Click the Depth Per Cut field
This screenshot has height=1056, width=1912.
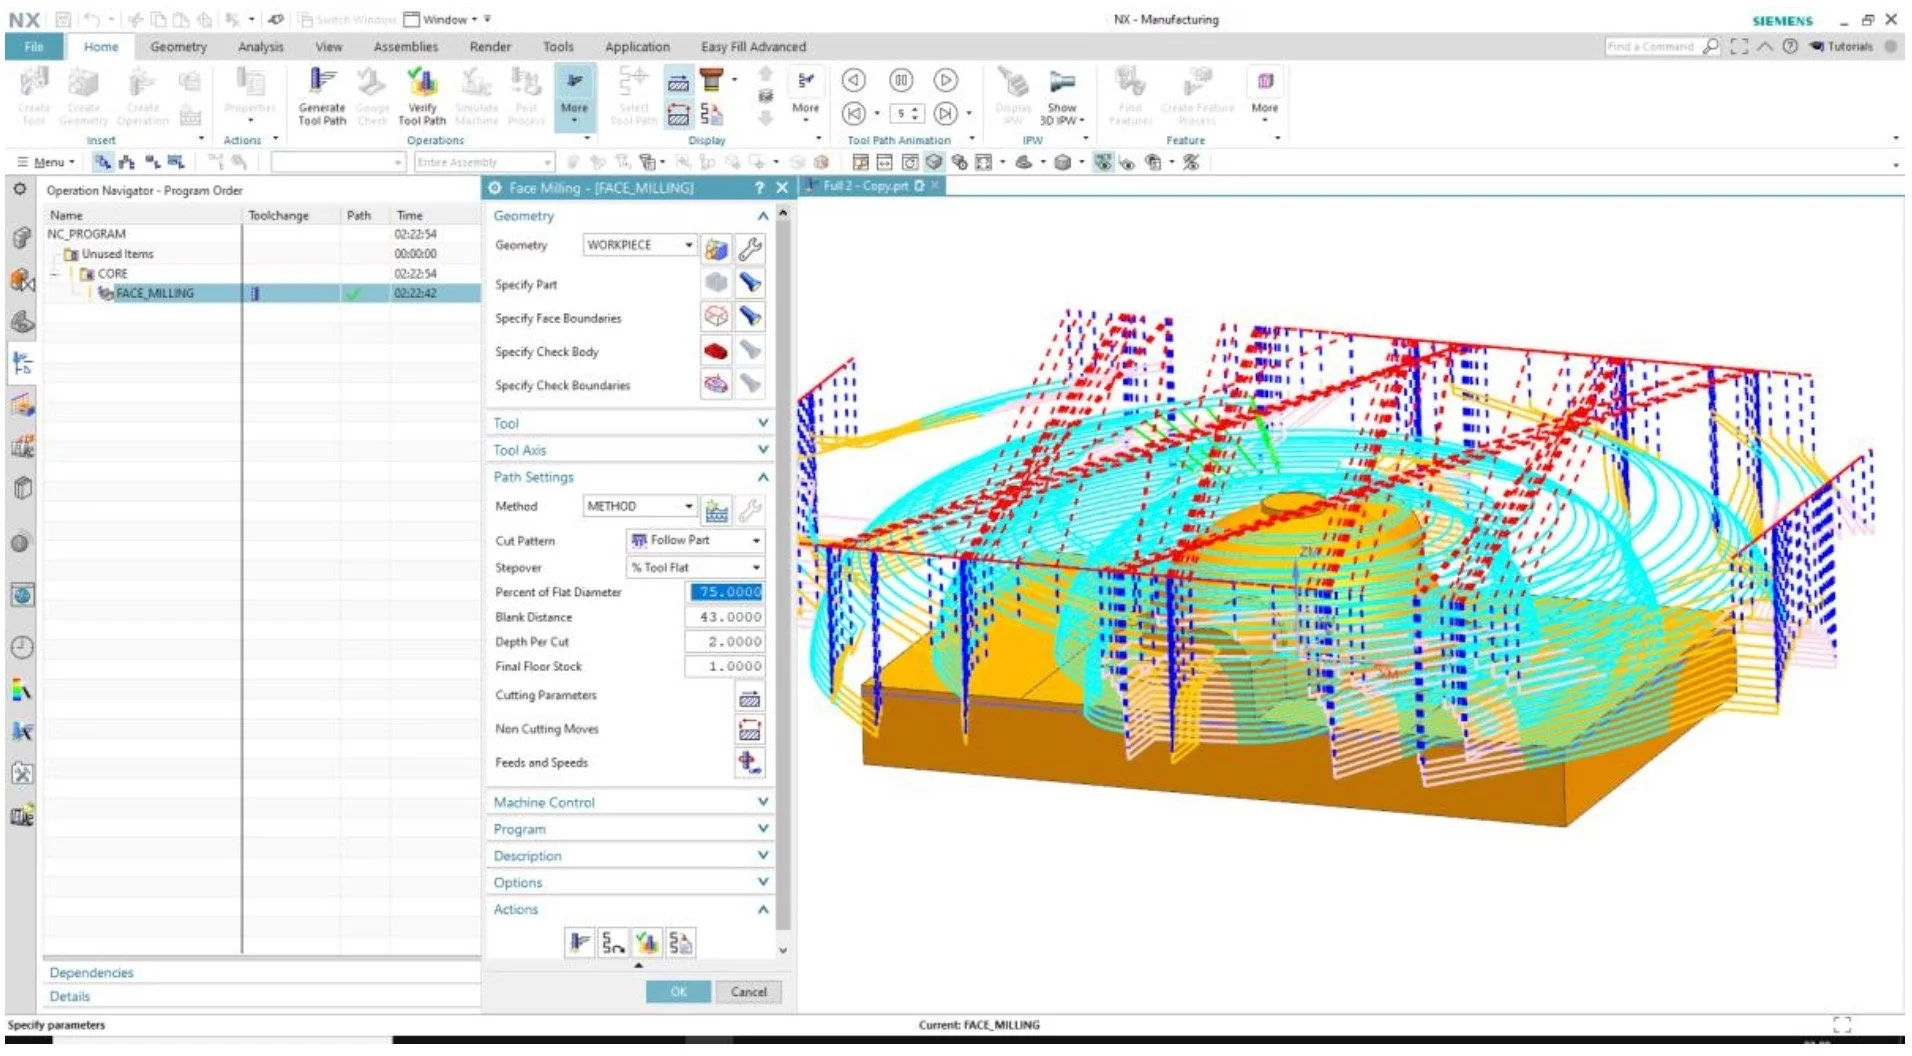pyautogui.click(x=726, y=642)
